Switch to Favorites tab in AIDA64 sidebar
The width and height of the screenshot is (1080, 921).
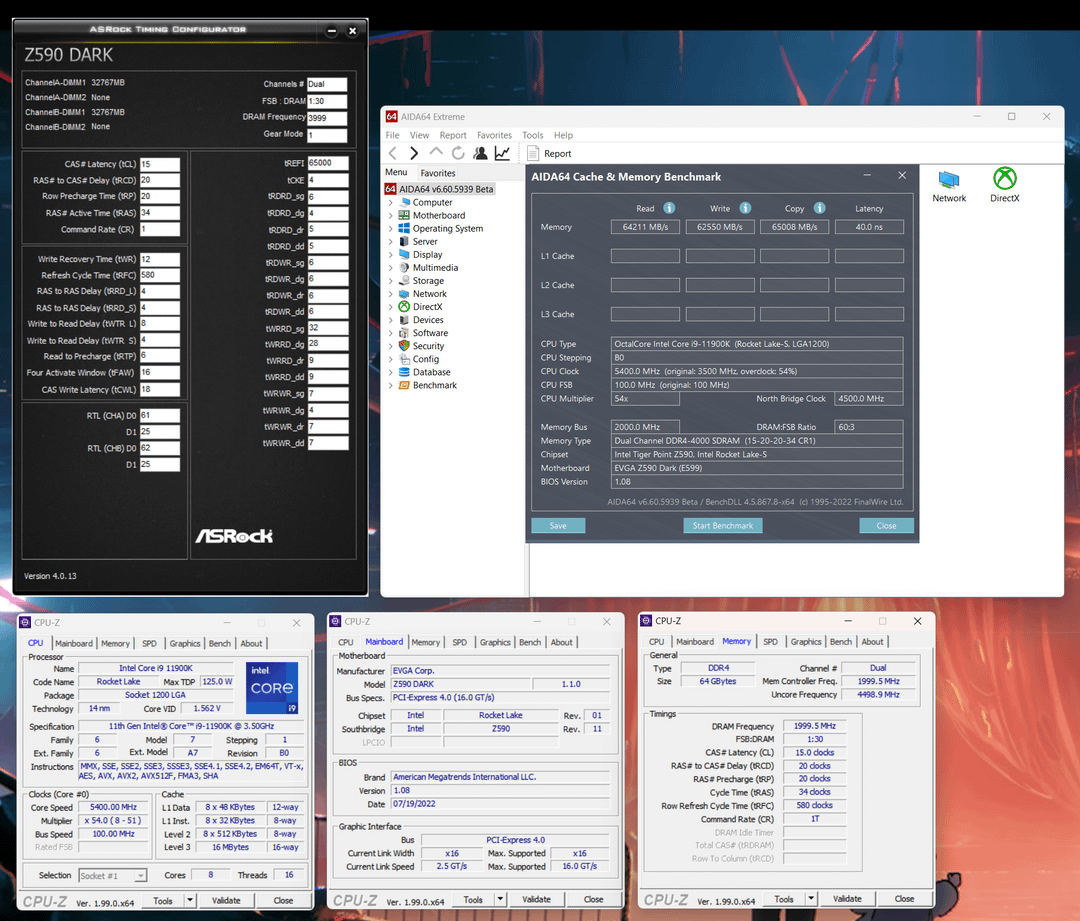438,174
